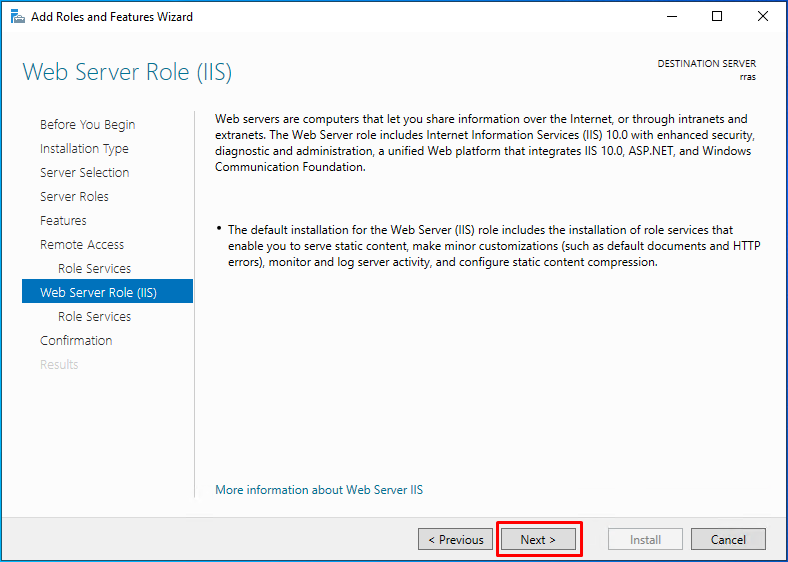This screenshot has width=788, height=562.
Task: Open the Installation Type step
Action: pos(84,148)
